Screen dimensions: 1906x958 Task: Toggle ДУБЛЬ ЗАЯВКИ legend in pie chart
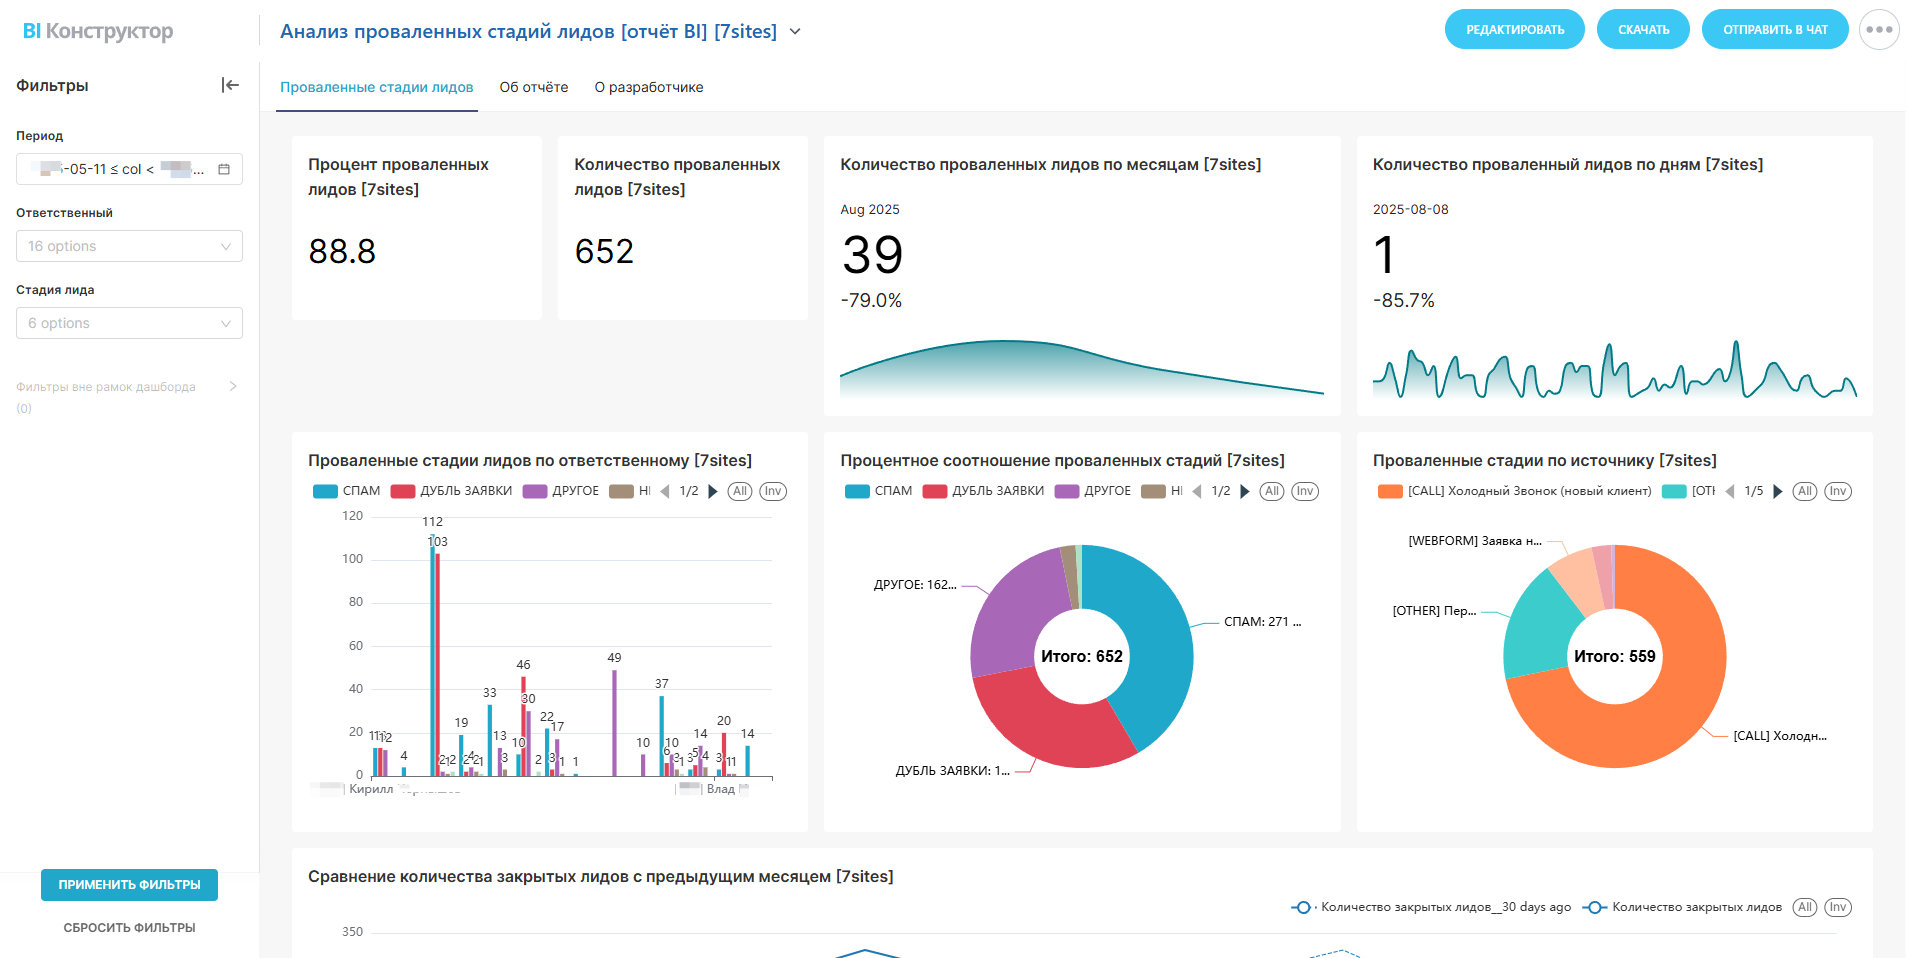(x=984, y=491)
